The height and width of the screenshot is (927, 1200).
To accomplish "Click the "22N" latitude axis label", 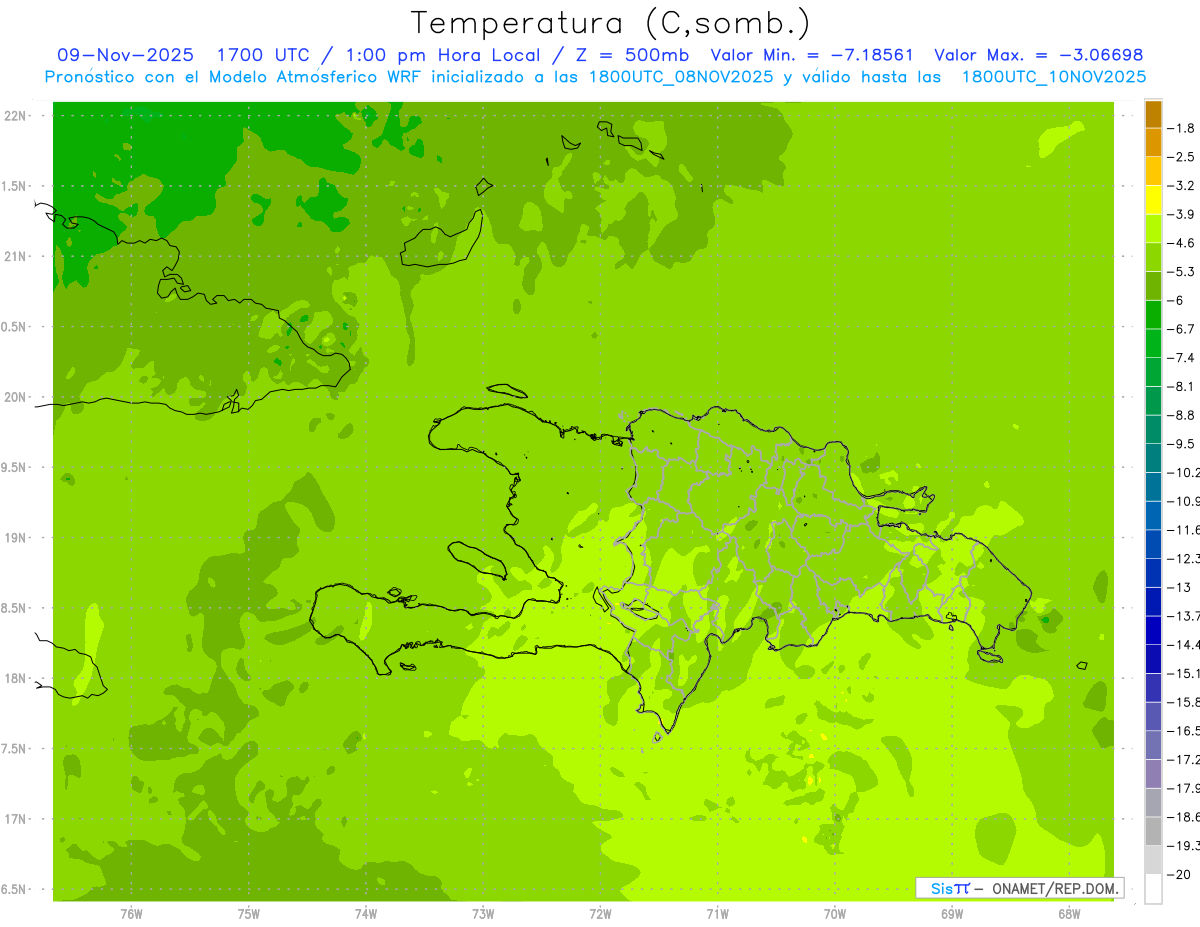I will [14, 116].
